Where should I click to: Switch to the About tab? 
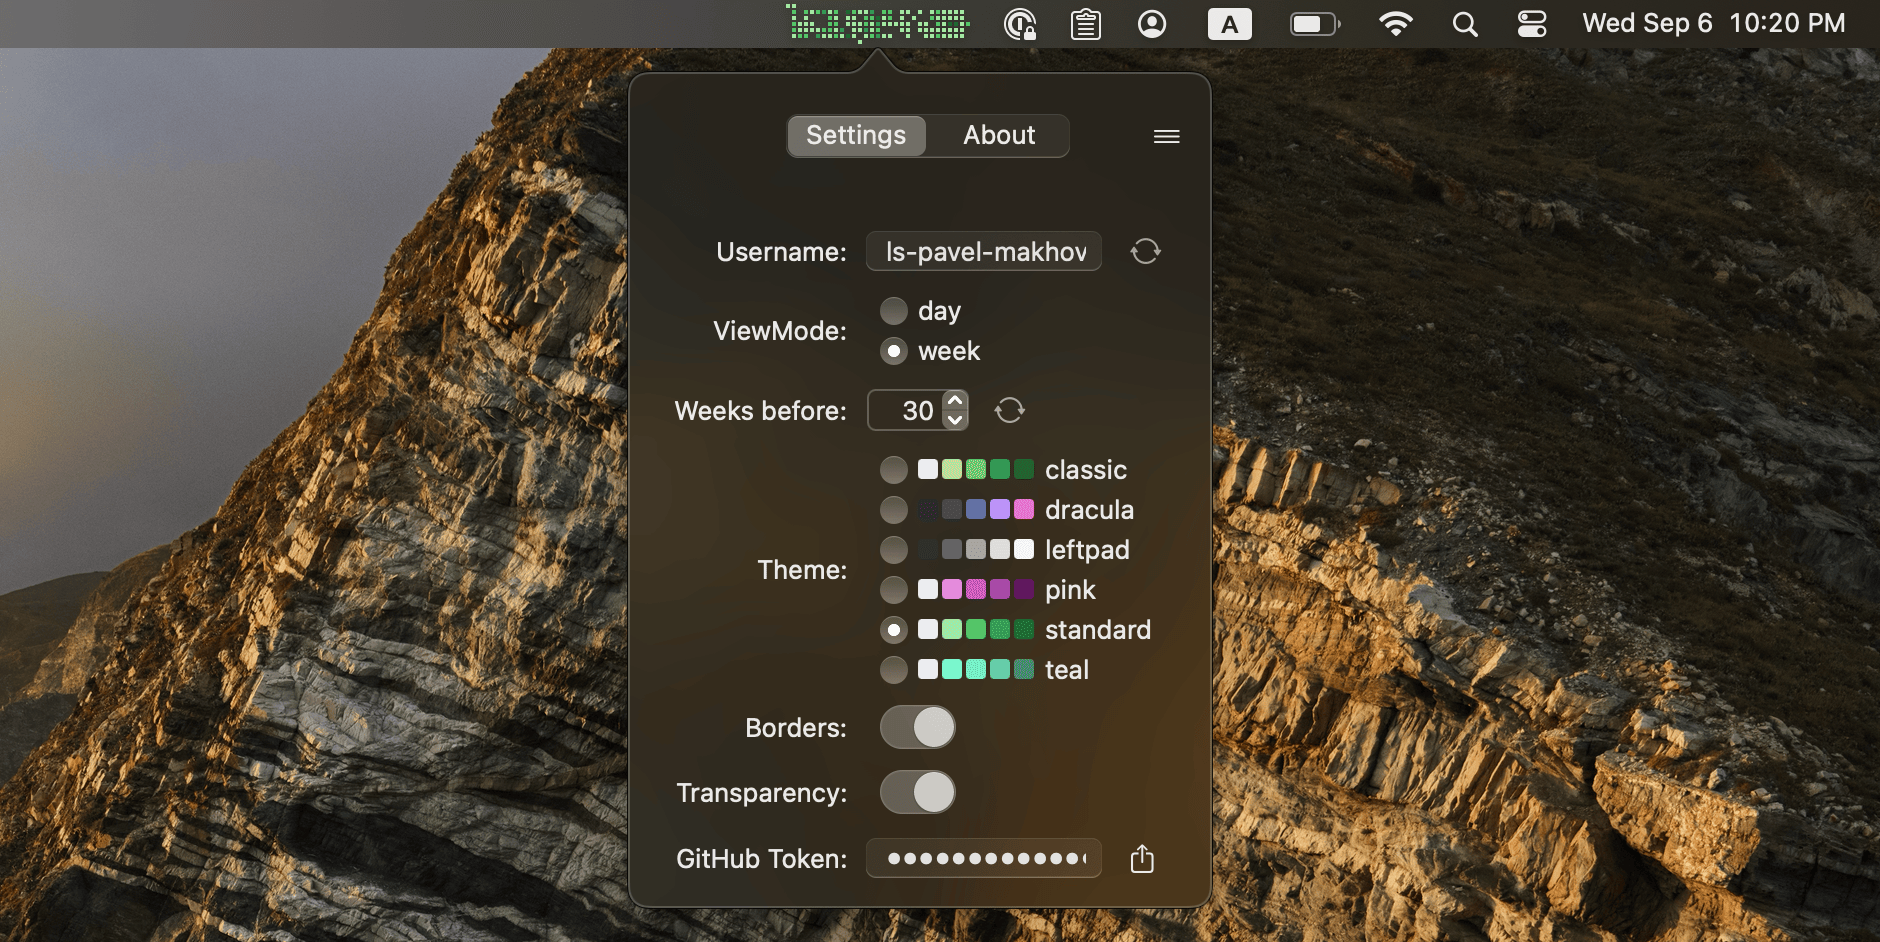998,135
